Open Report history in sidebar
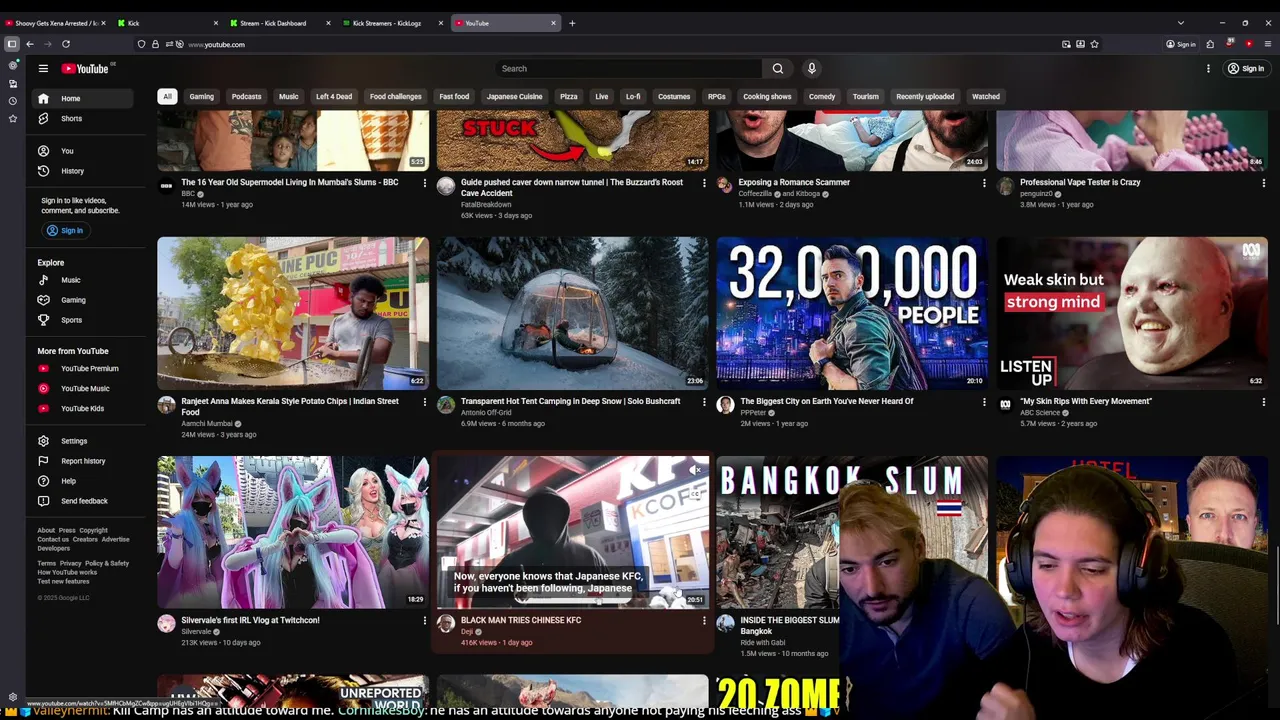The height and width of the screenshot is (720, 1280). click(80, 461)
